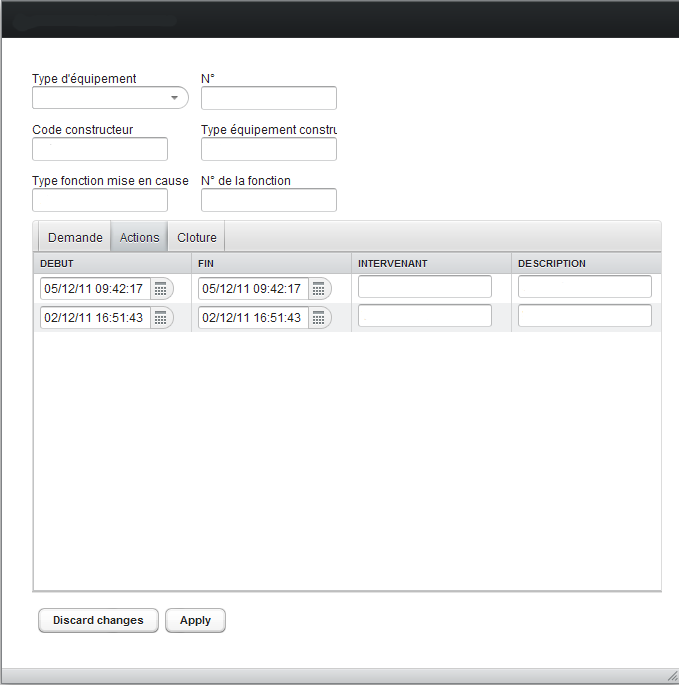Open calendar picker for second row DEBUT date
Viewport: 679px width, 685px height.
161,318
